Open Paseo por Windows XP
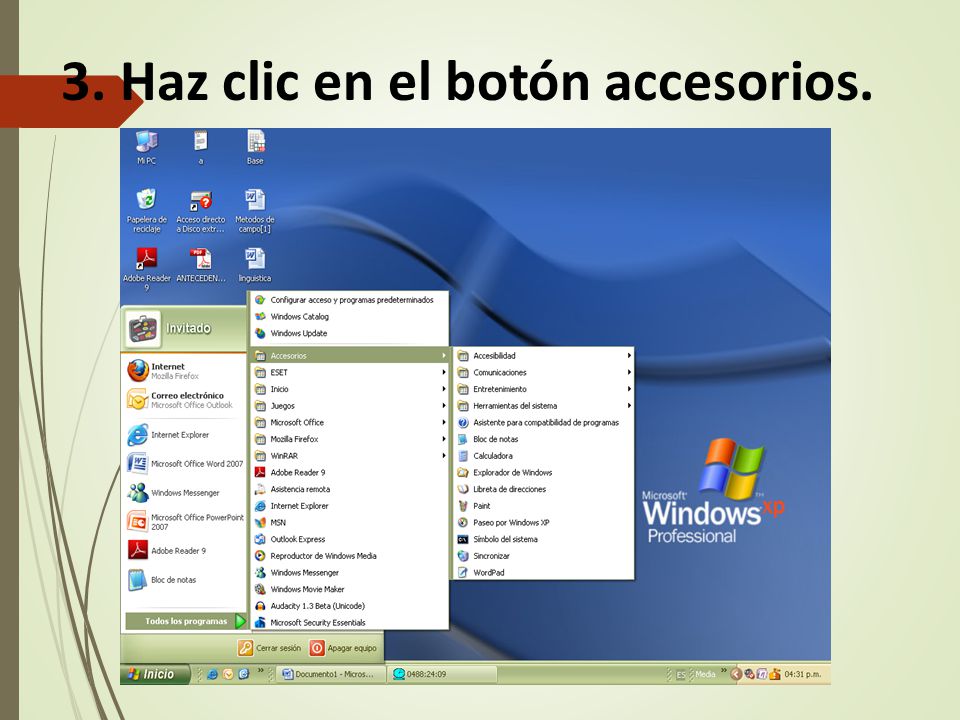The height and width of the screenshot is (720, 960). pyautogui.click(x=543, y=522)
